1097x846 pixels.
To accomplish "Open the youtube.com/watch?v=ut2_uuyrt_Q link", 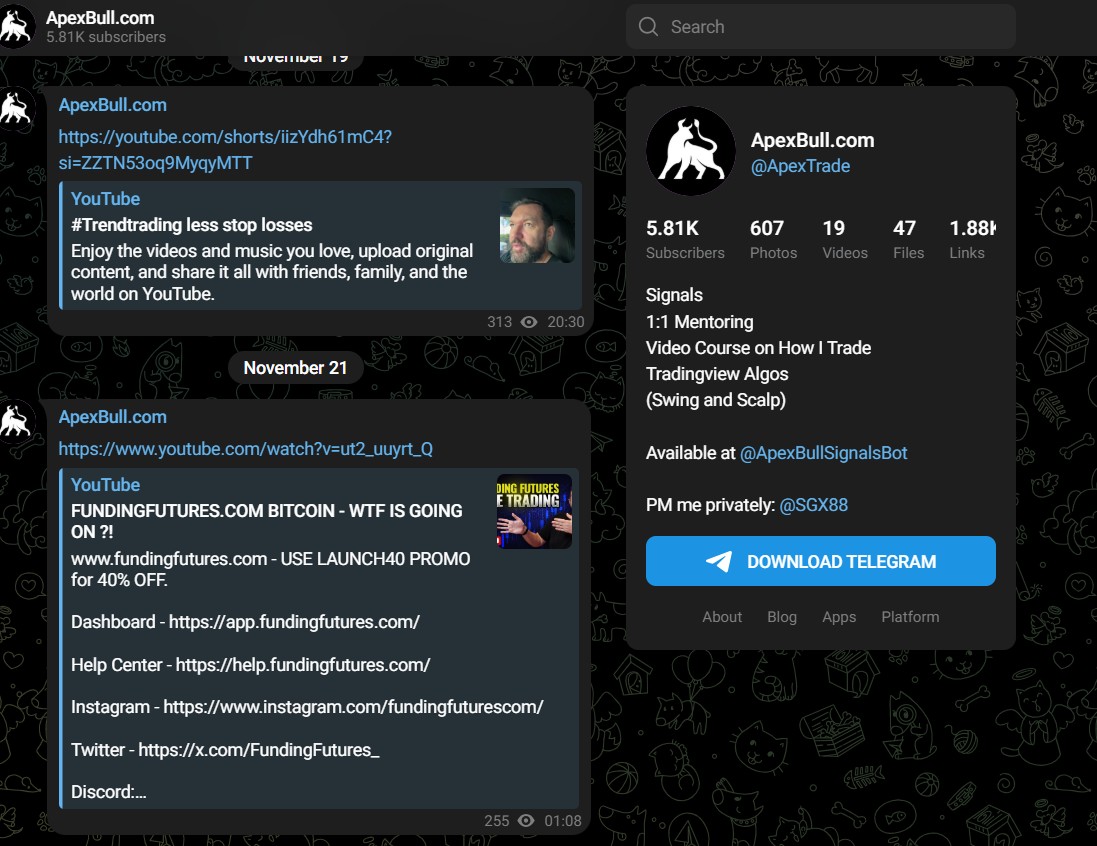I will 246,449.
